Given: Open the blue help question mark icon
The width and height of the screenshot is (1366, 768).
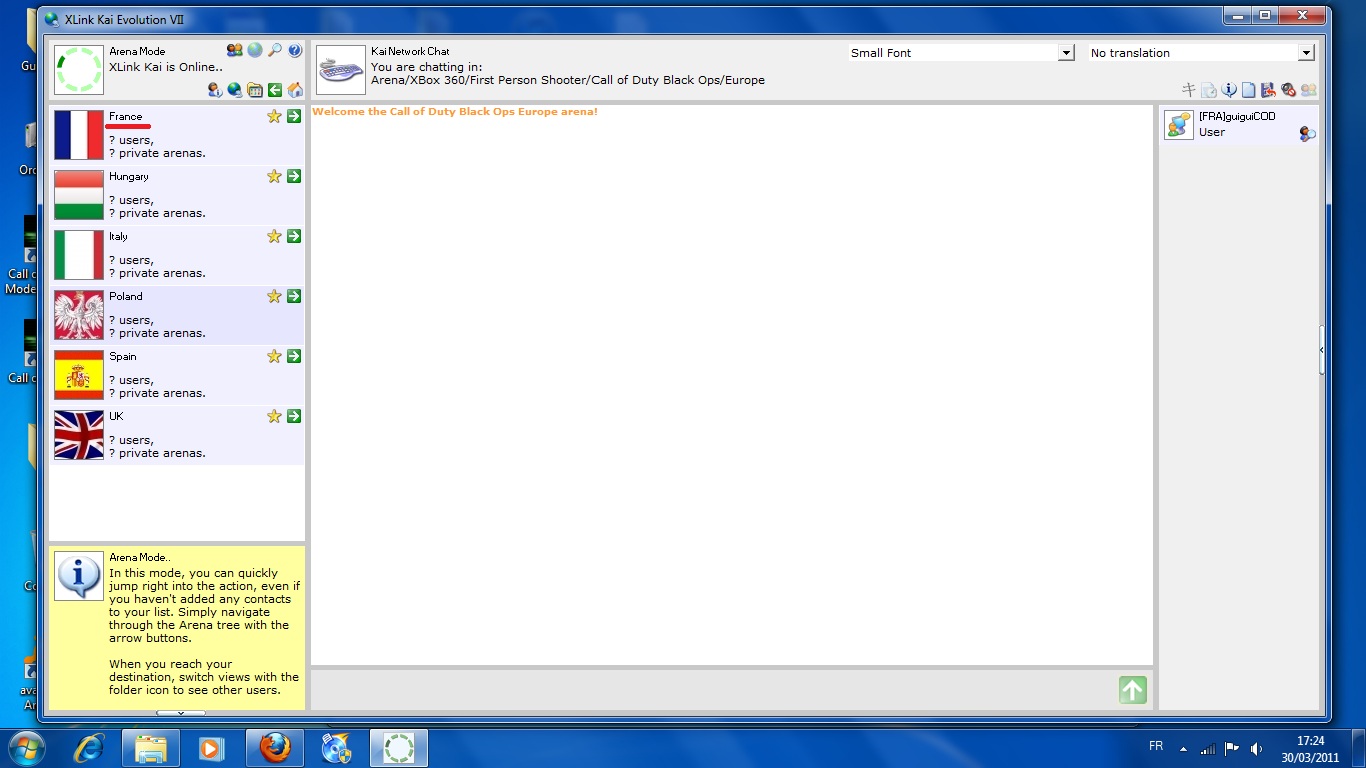Looking at the screenshot, I should tap(295, 50).
